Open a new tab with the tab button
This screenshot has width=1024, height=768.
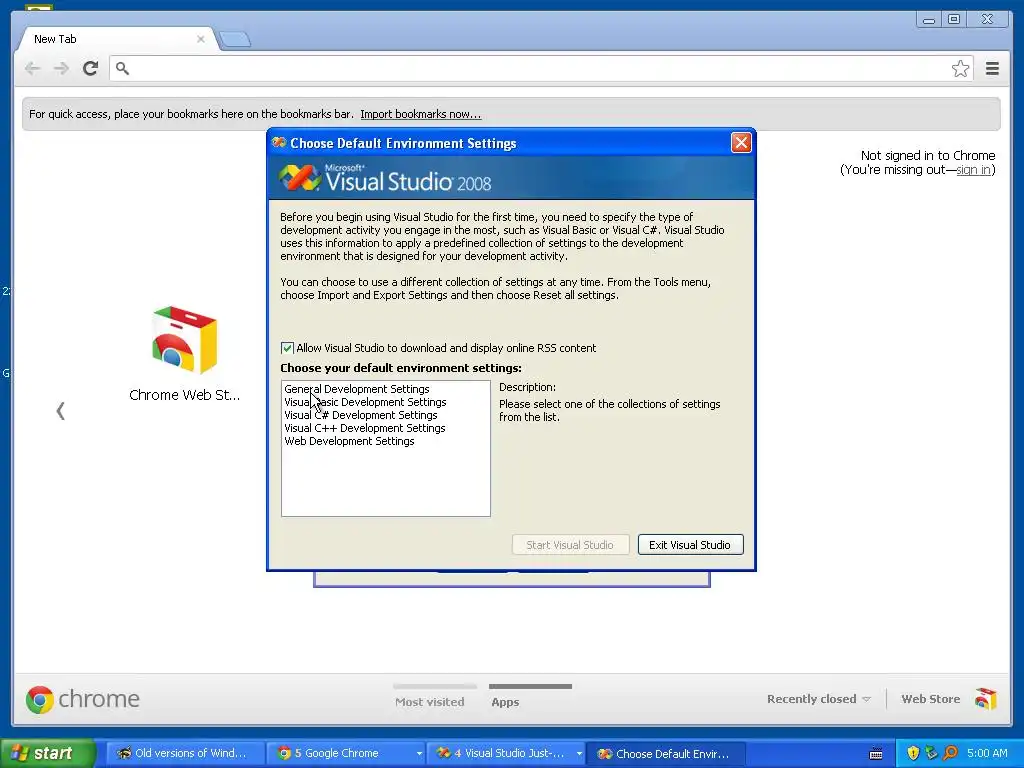click(x=234, y=40)
